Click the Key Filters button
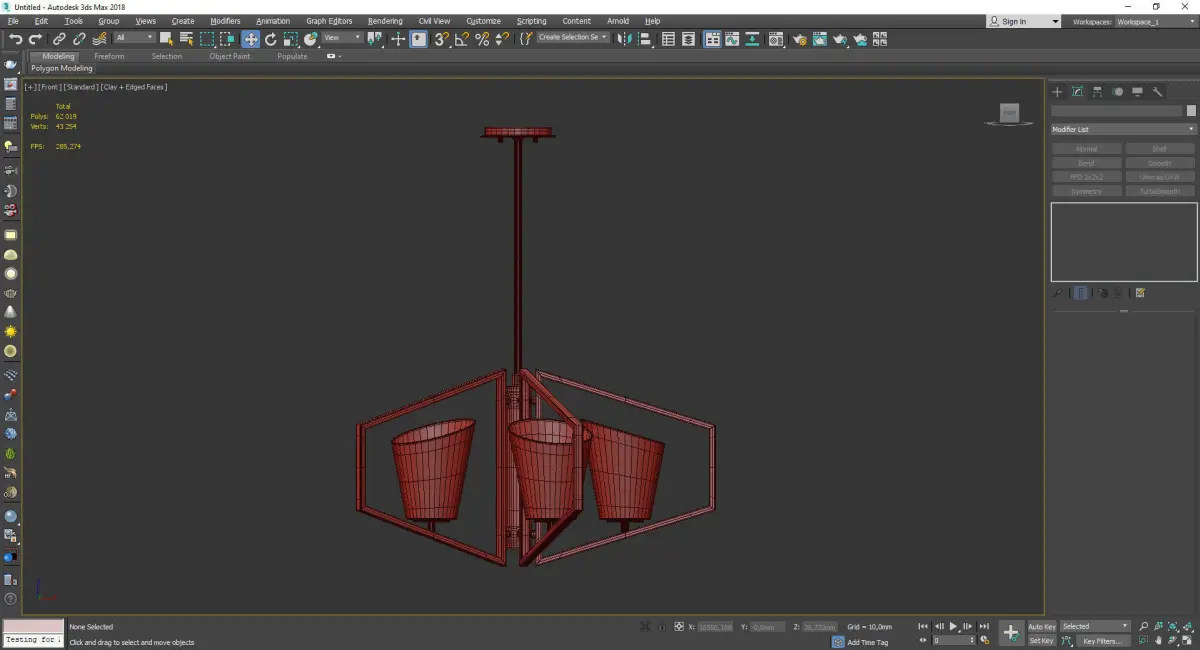 [1101, 641]
